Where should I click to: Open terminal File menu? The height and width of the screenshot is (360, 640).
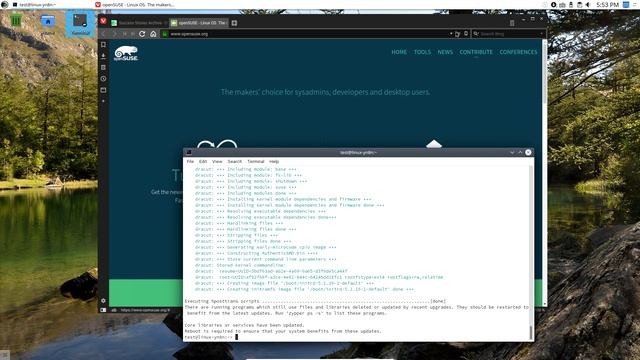pos(190,162)
